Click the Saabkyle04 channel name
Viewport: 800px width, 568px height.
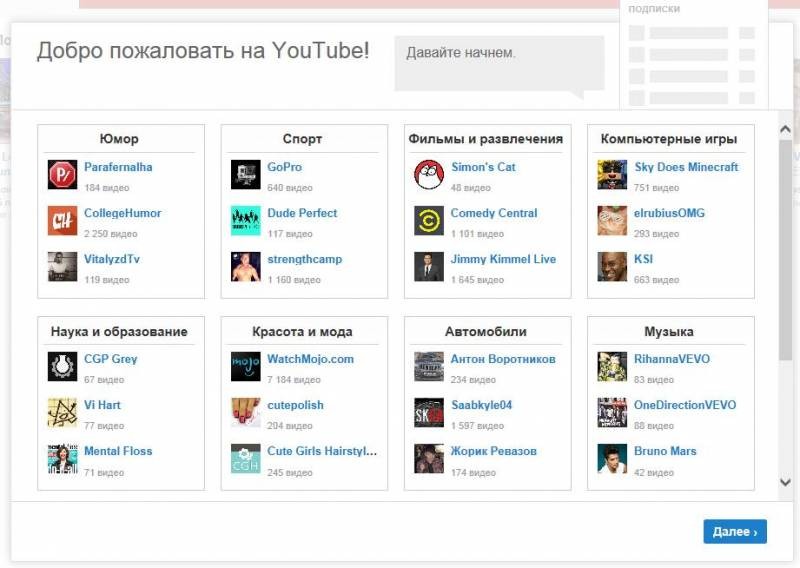[x=481, y=405]
